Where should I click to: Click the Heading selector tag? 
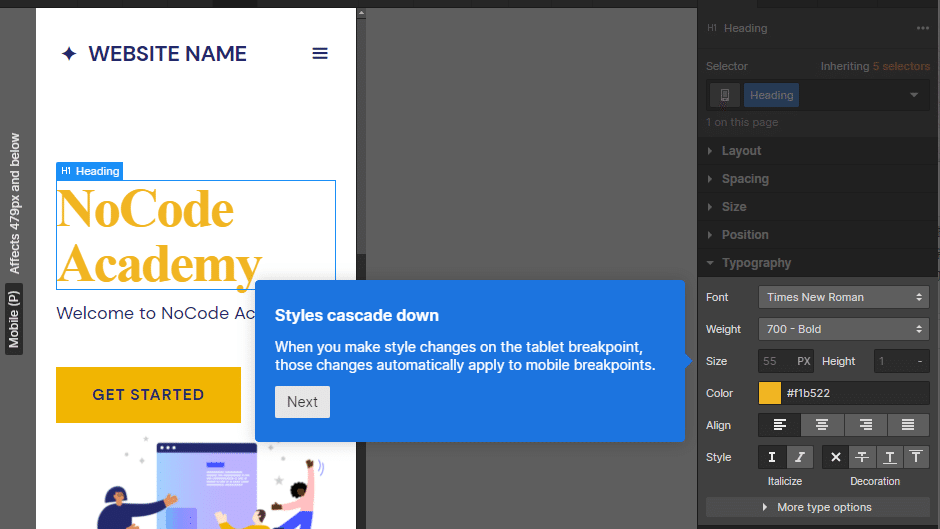(x=772, y=95)
